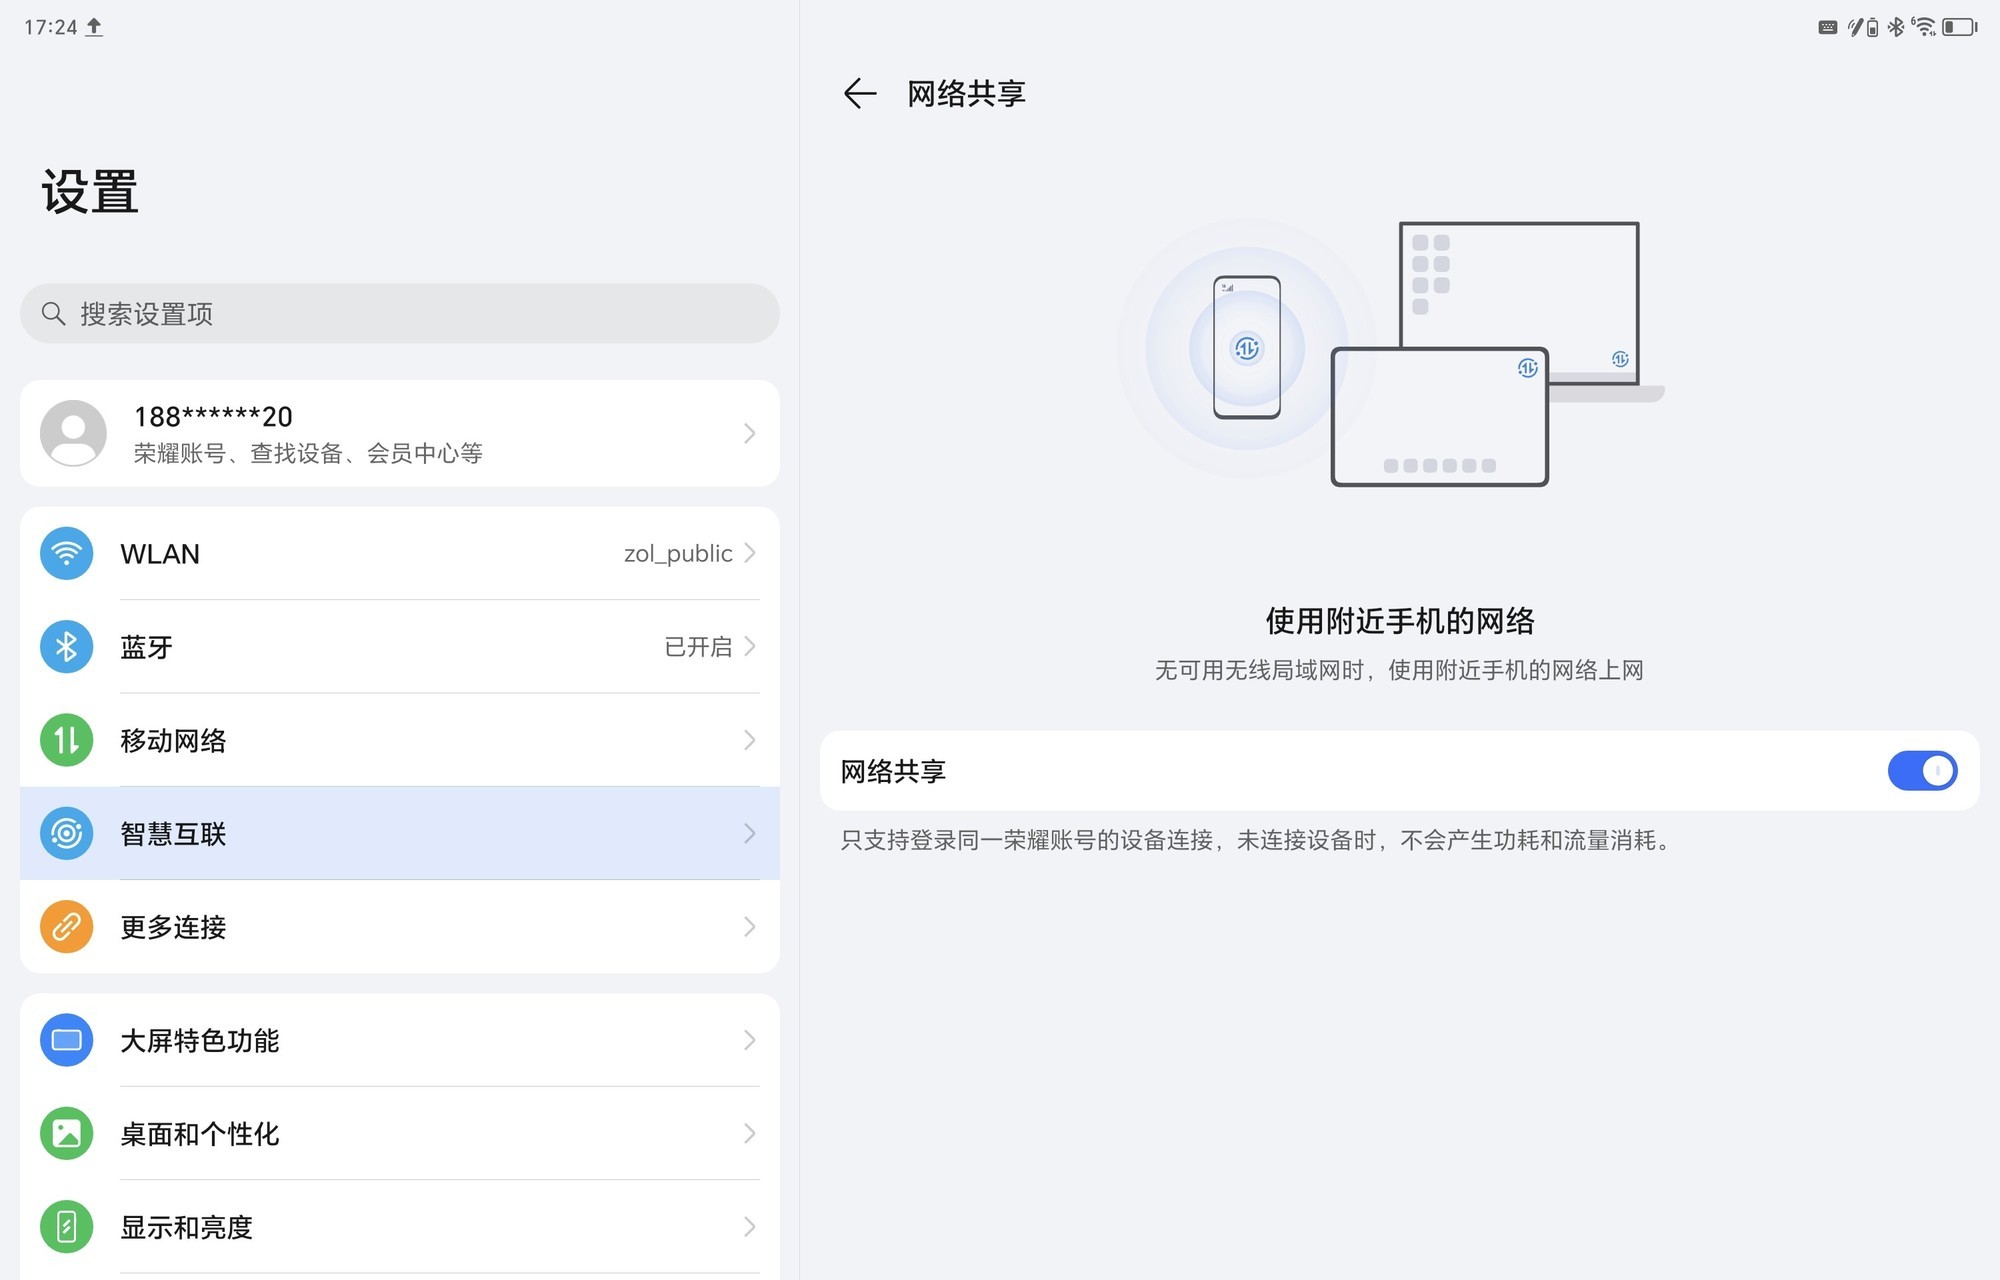Expand the WLAN entry showing zol_public
This screenshot has width=2000, height=1280.
400,553
